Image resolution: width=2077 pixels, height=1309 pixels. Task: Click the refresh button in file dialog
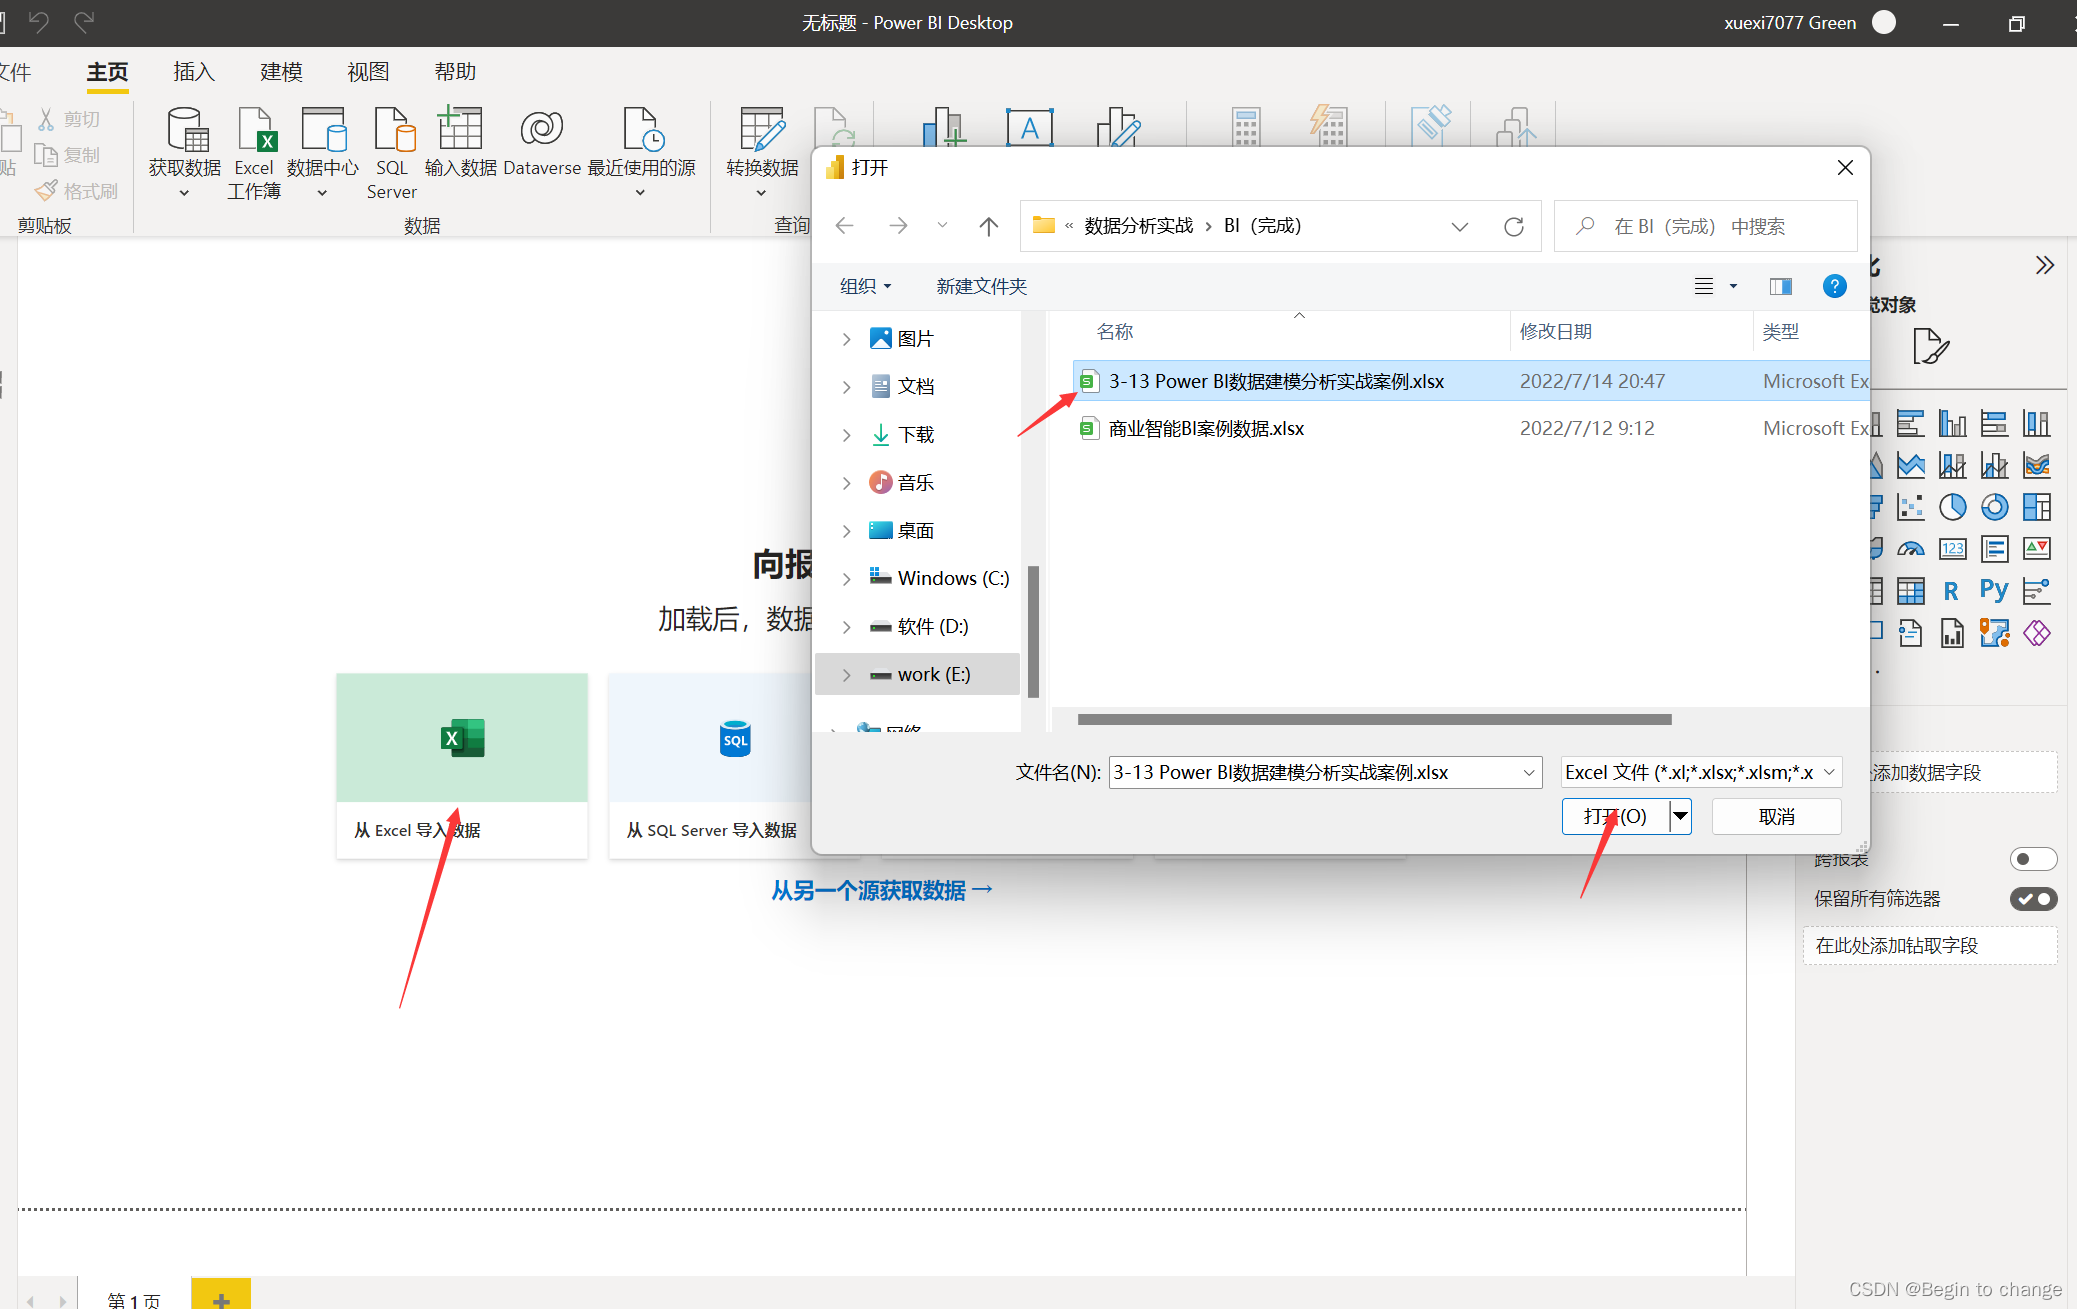[1513, 227]
